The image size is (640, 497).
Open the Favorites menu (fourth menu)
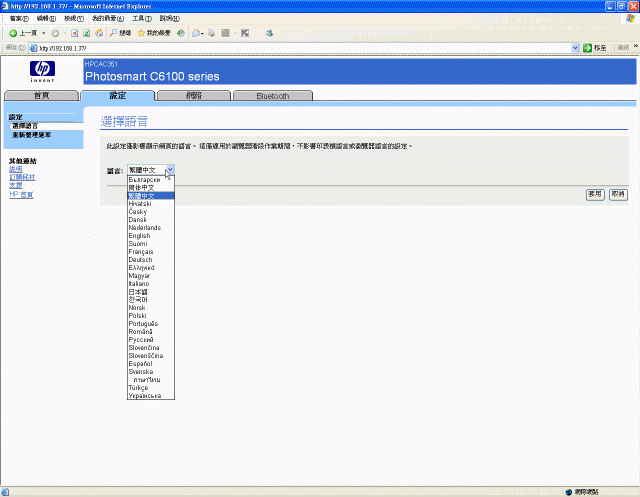pos(108,18)
